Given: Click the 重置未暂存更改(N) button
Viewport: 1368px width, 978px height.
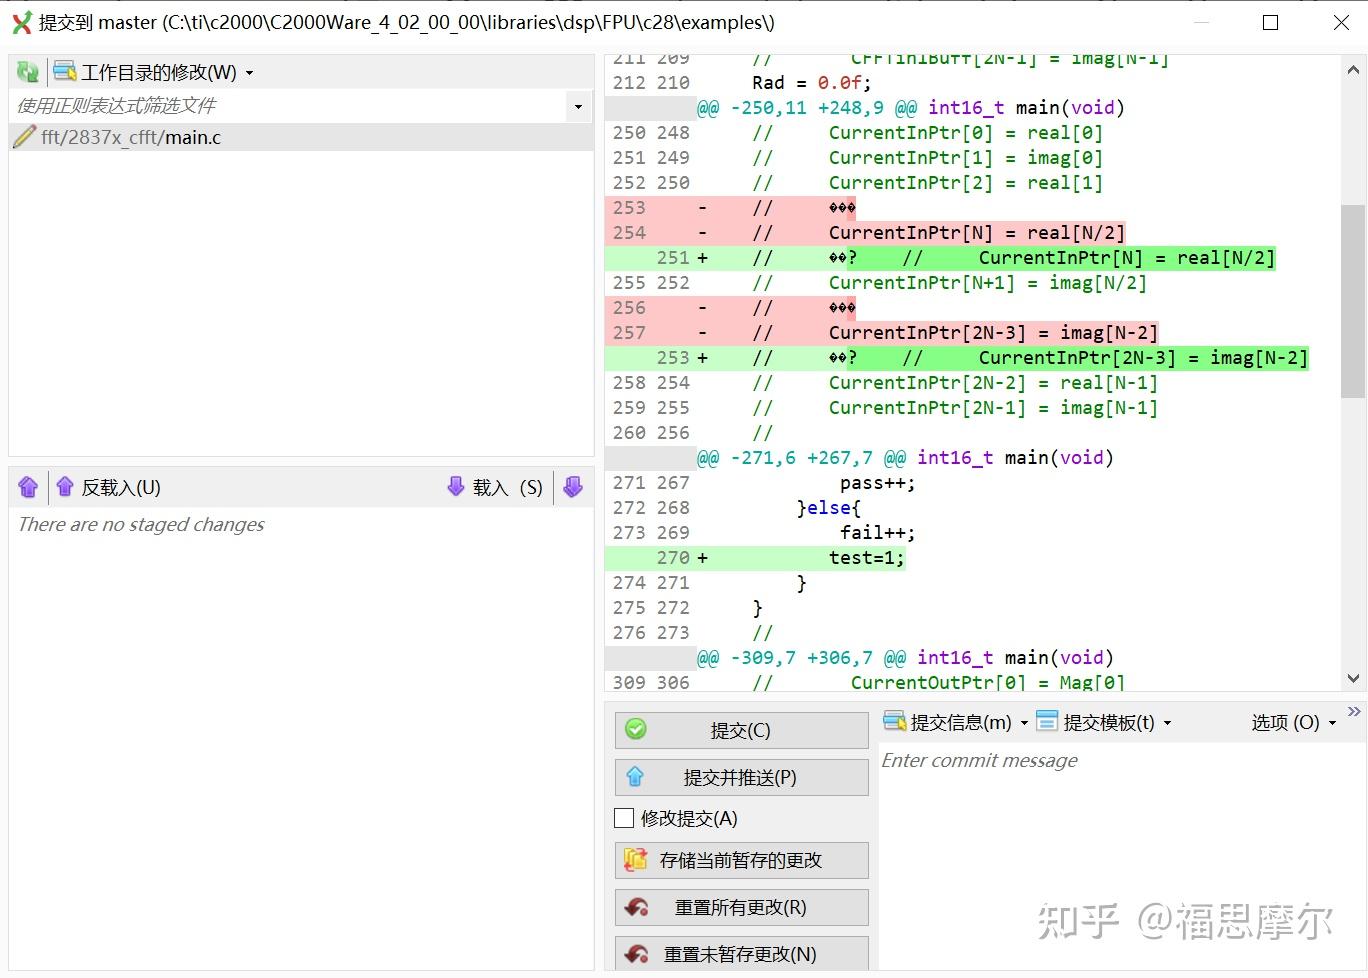Looking at the screenshot, I should pyautogui.click(x=741, y=954).
